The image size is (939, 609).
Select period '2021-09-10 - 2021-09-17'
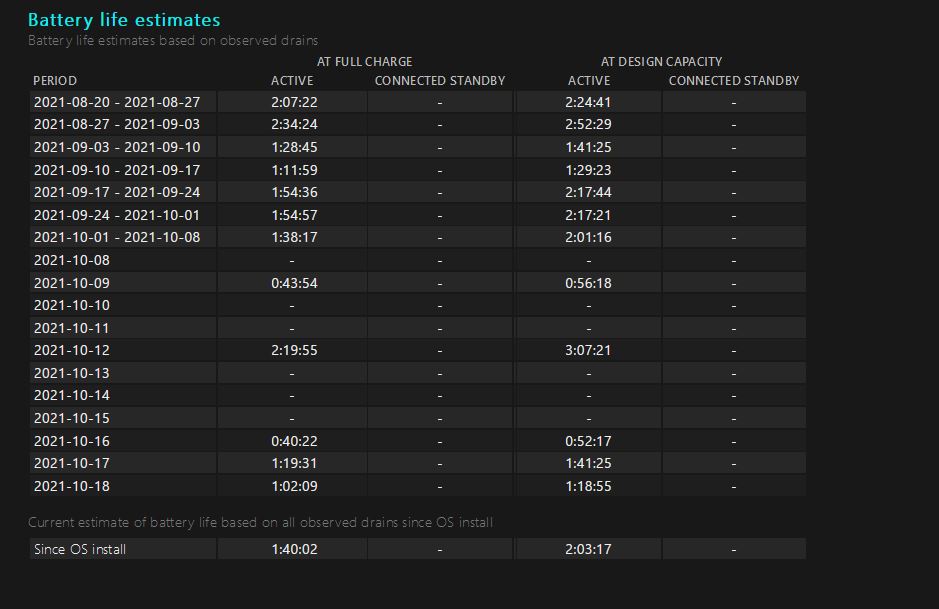tap(117, 169)
